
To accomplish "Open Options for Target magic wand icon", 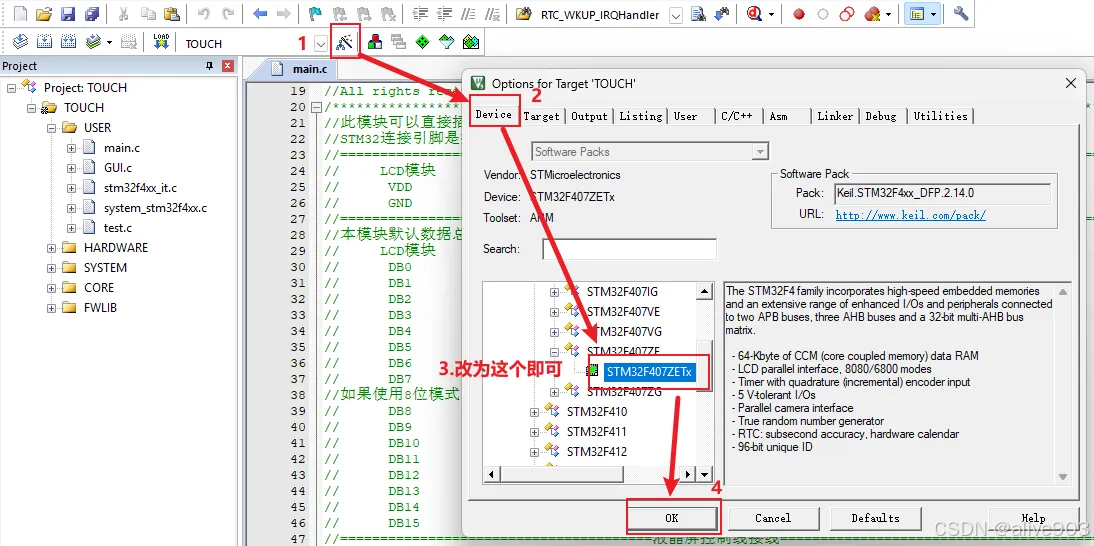I will [343, 43].
